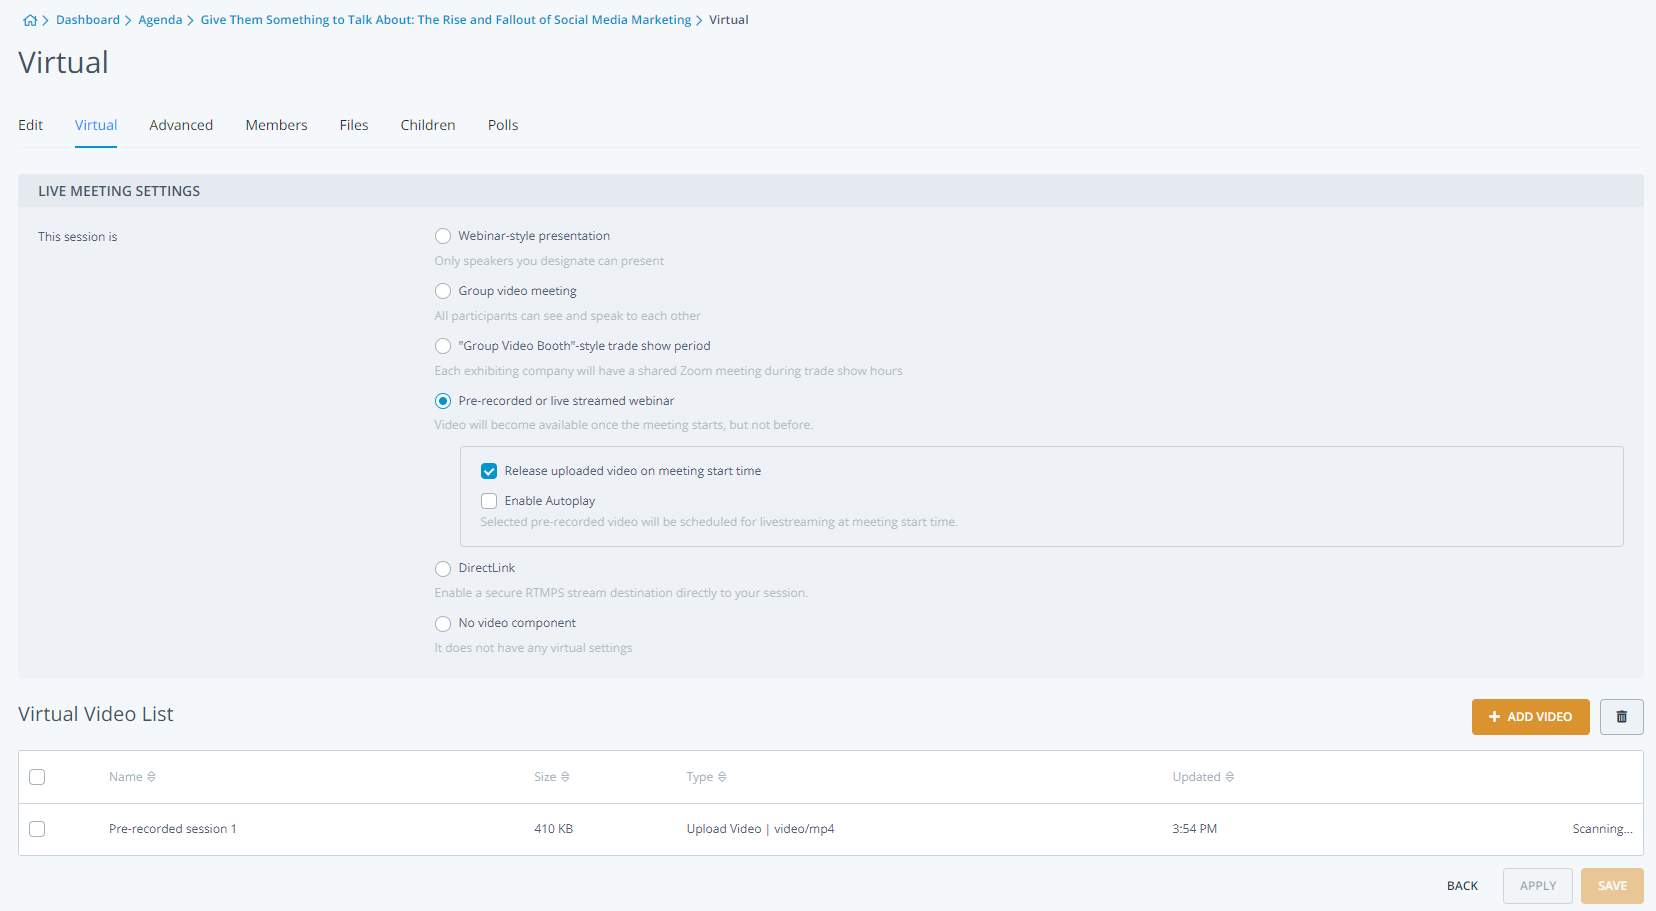This screenshot has width=1656, height=911.
Task: Choose Group Video Booth-style trade show option
Action: 443,346
